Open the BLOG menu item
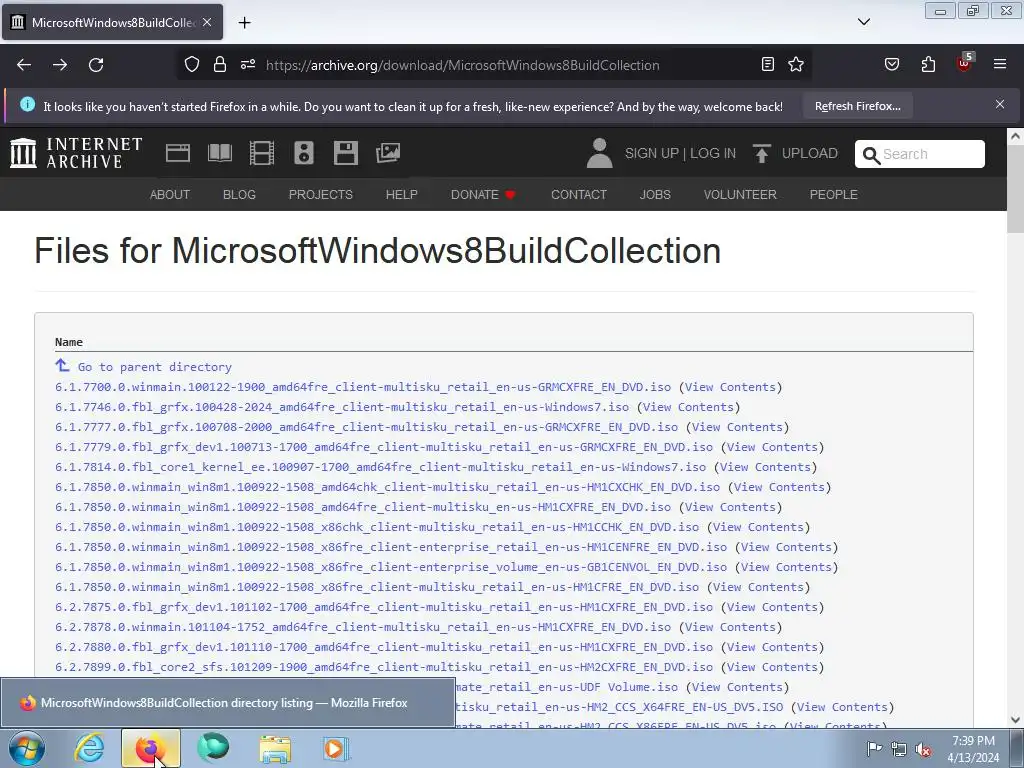 [239, 195]
